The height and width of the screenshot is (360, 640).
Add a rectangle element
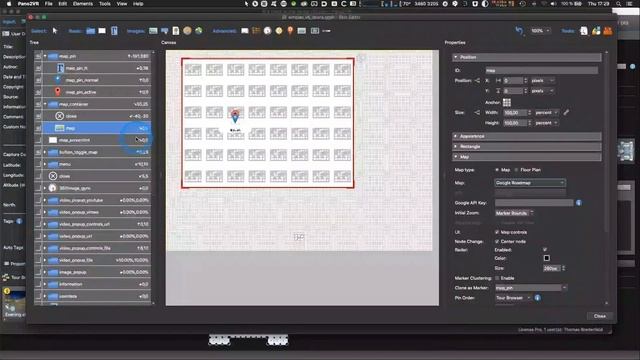(102, 31)
